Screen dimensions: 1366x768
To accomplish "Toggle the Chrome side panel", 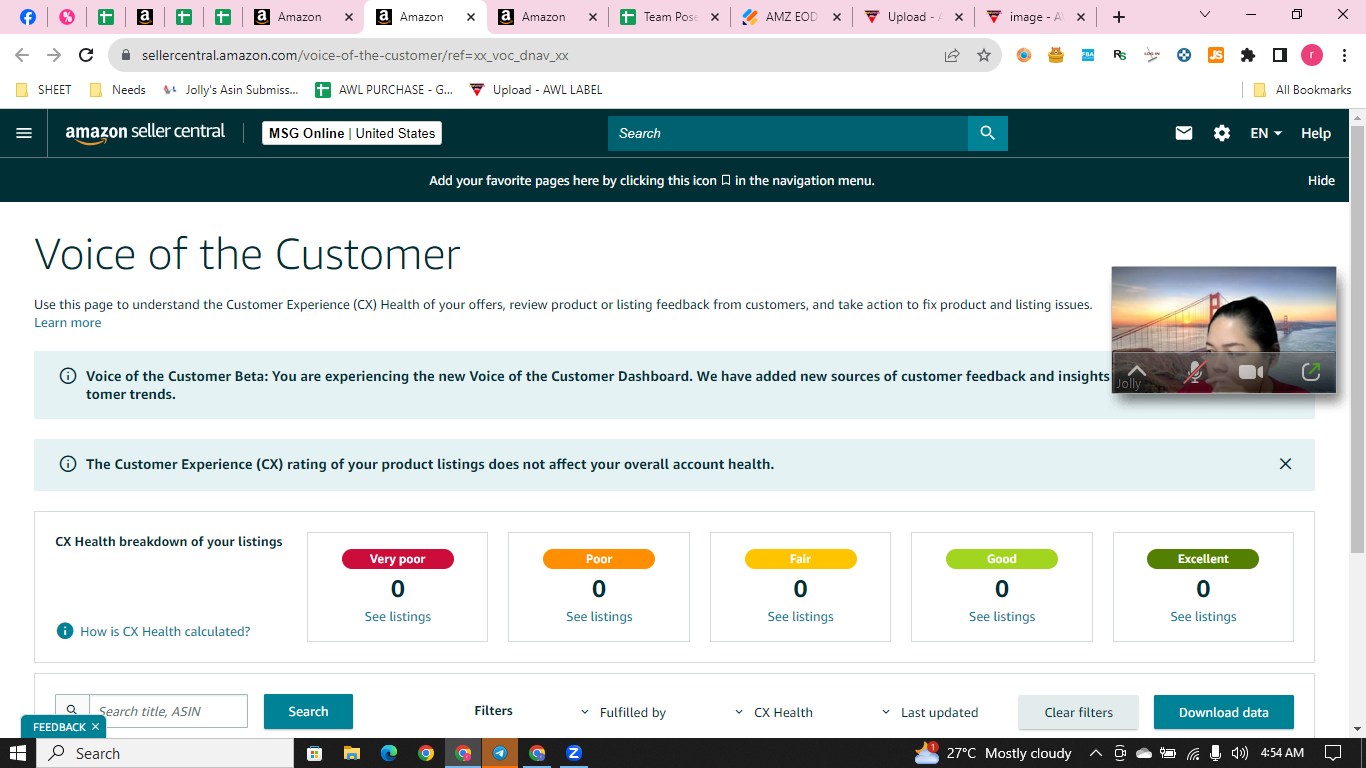I will 1279,56.
